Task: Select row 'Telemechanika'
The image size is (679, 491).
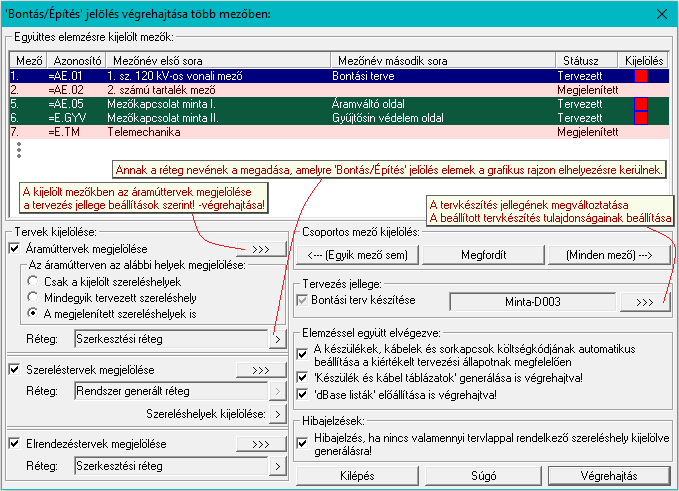Action: [340, 132]
